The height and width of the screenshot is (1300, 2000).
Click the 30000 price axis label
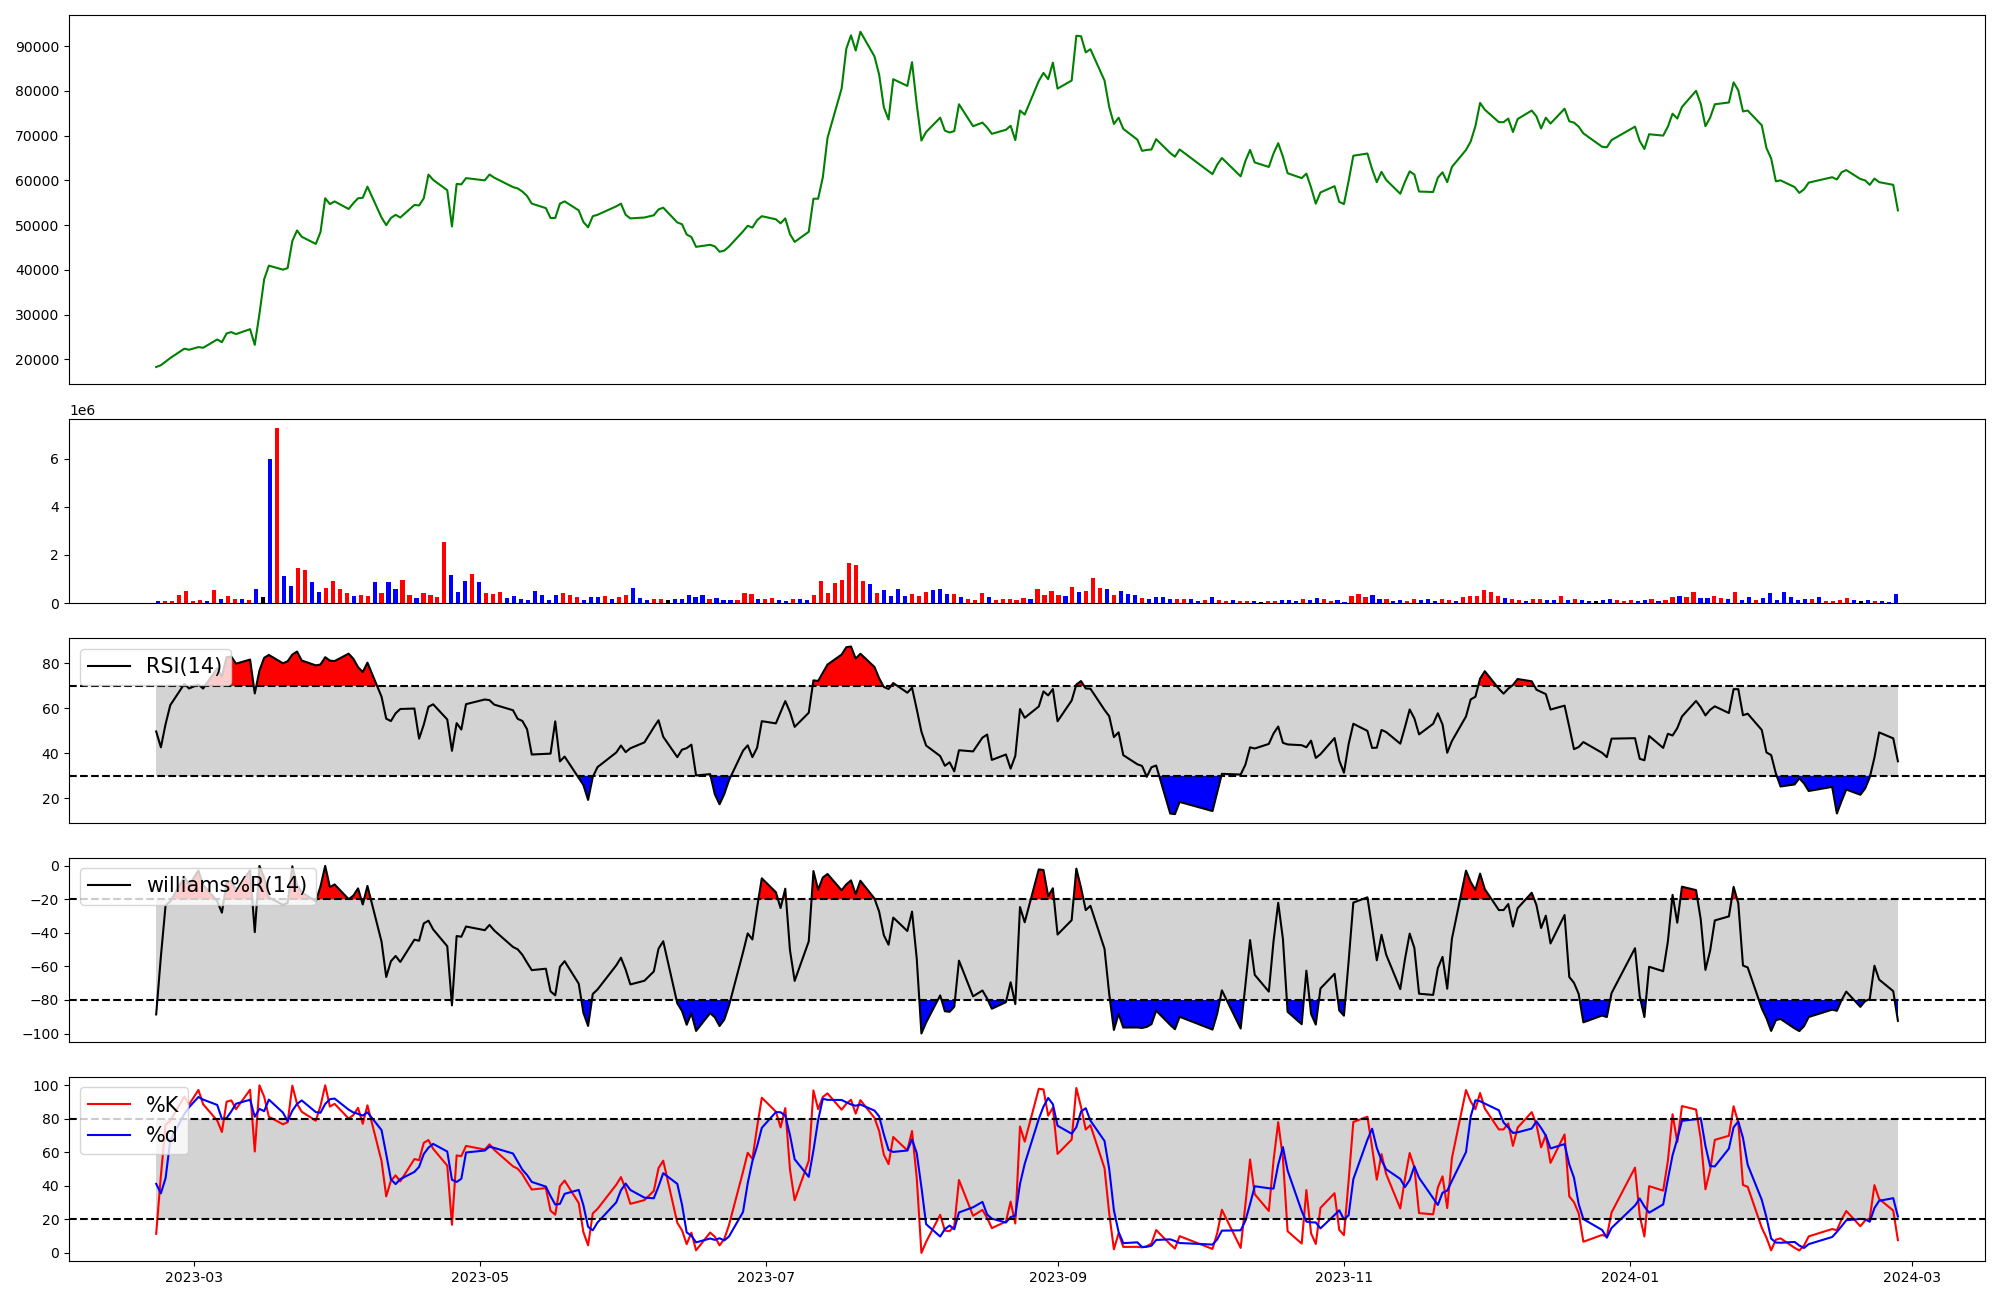click(x=38, y=315)
